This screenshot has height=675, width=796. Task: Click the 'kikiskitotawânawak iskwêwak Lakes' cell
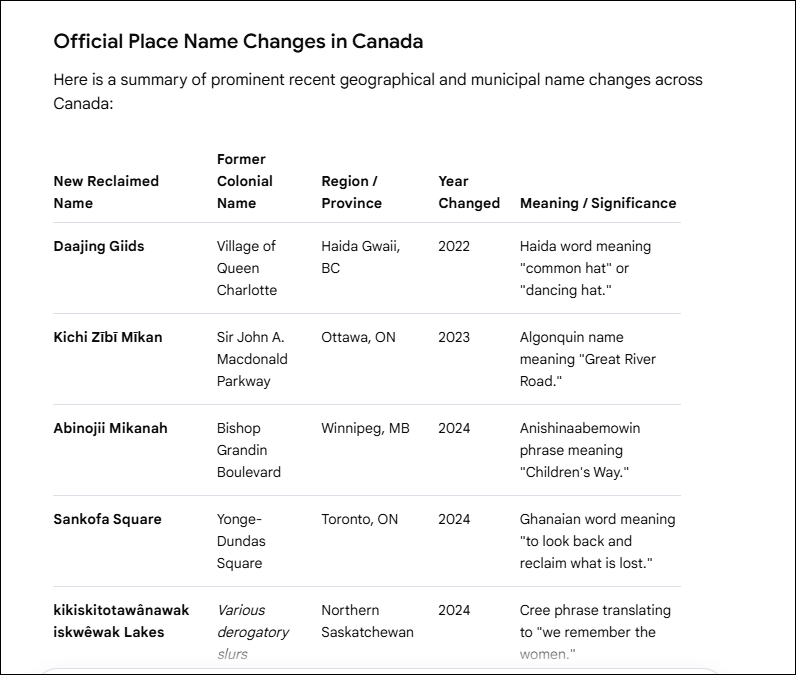121,621
